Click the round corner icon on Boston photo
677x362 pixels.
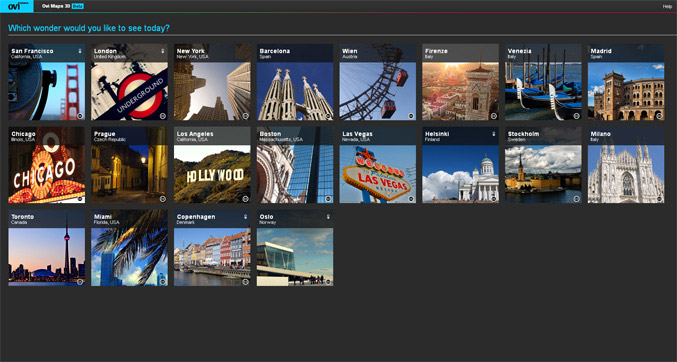328,199
